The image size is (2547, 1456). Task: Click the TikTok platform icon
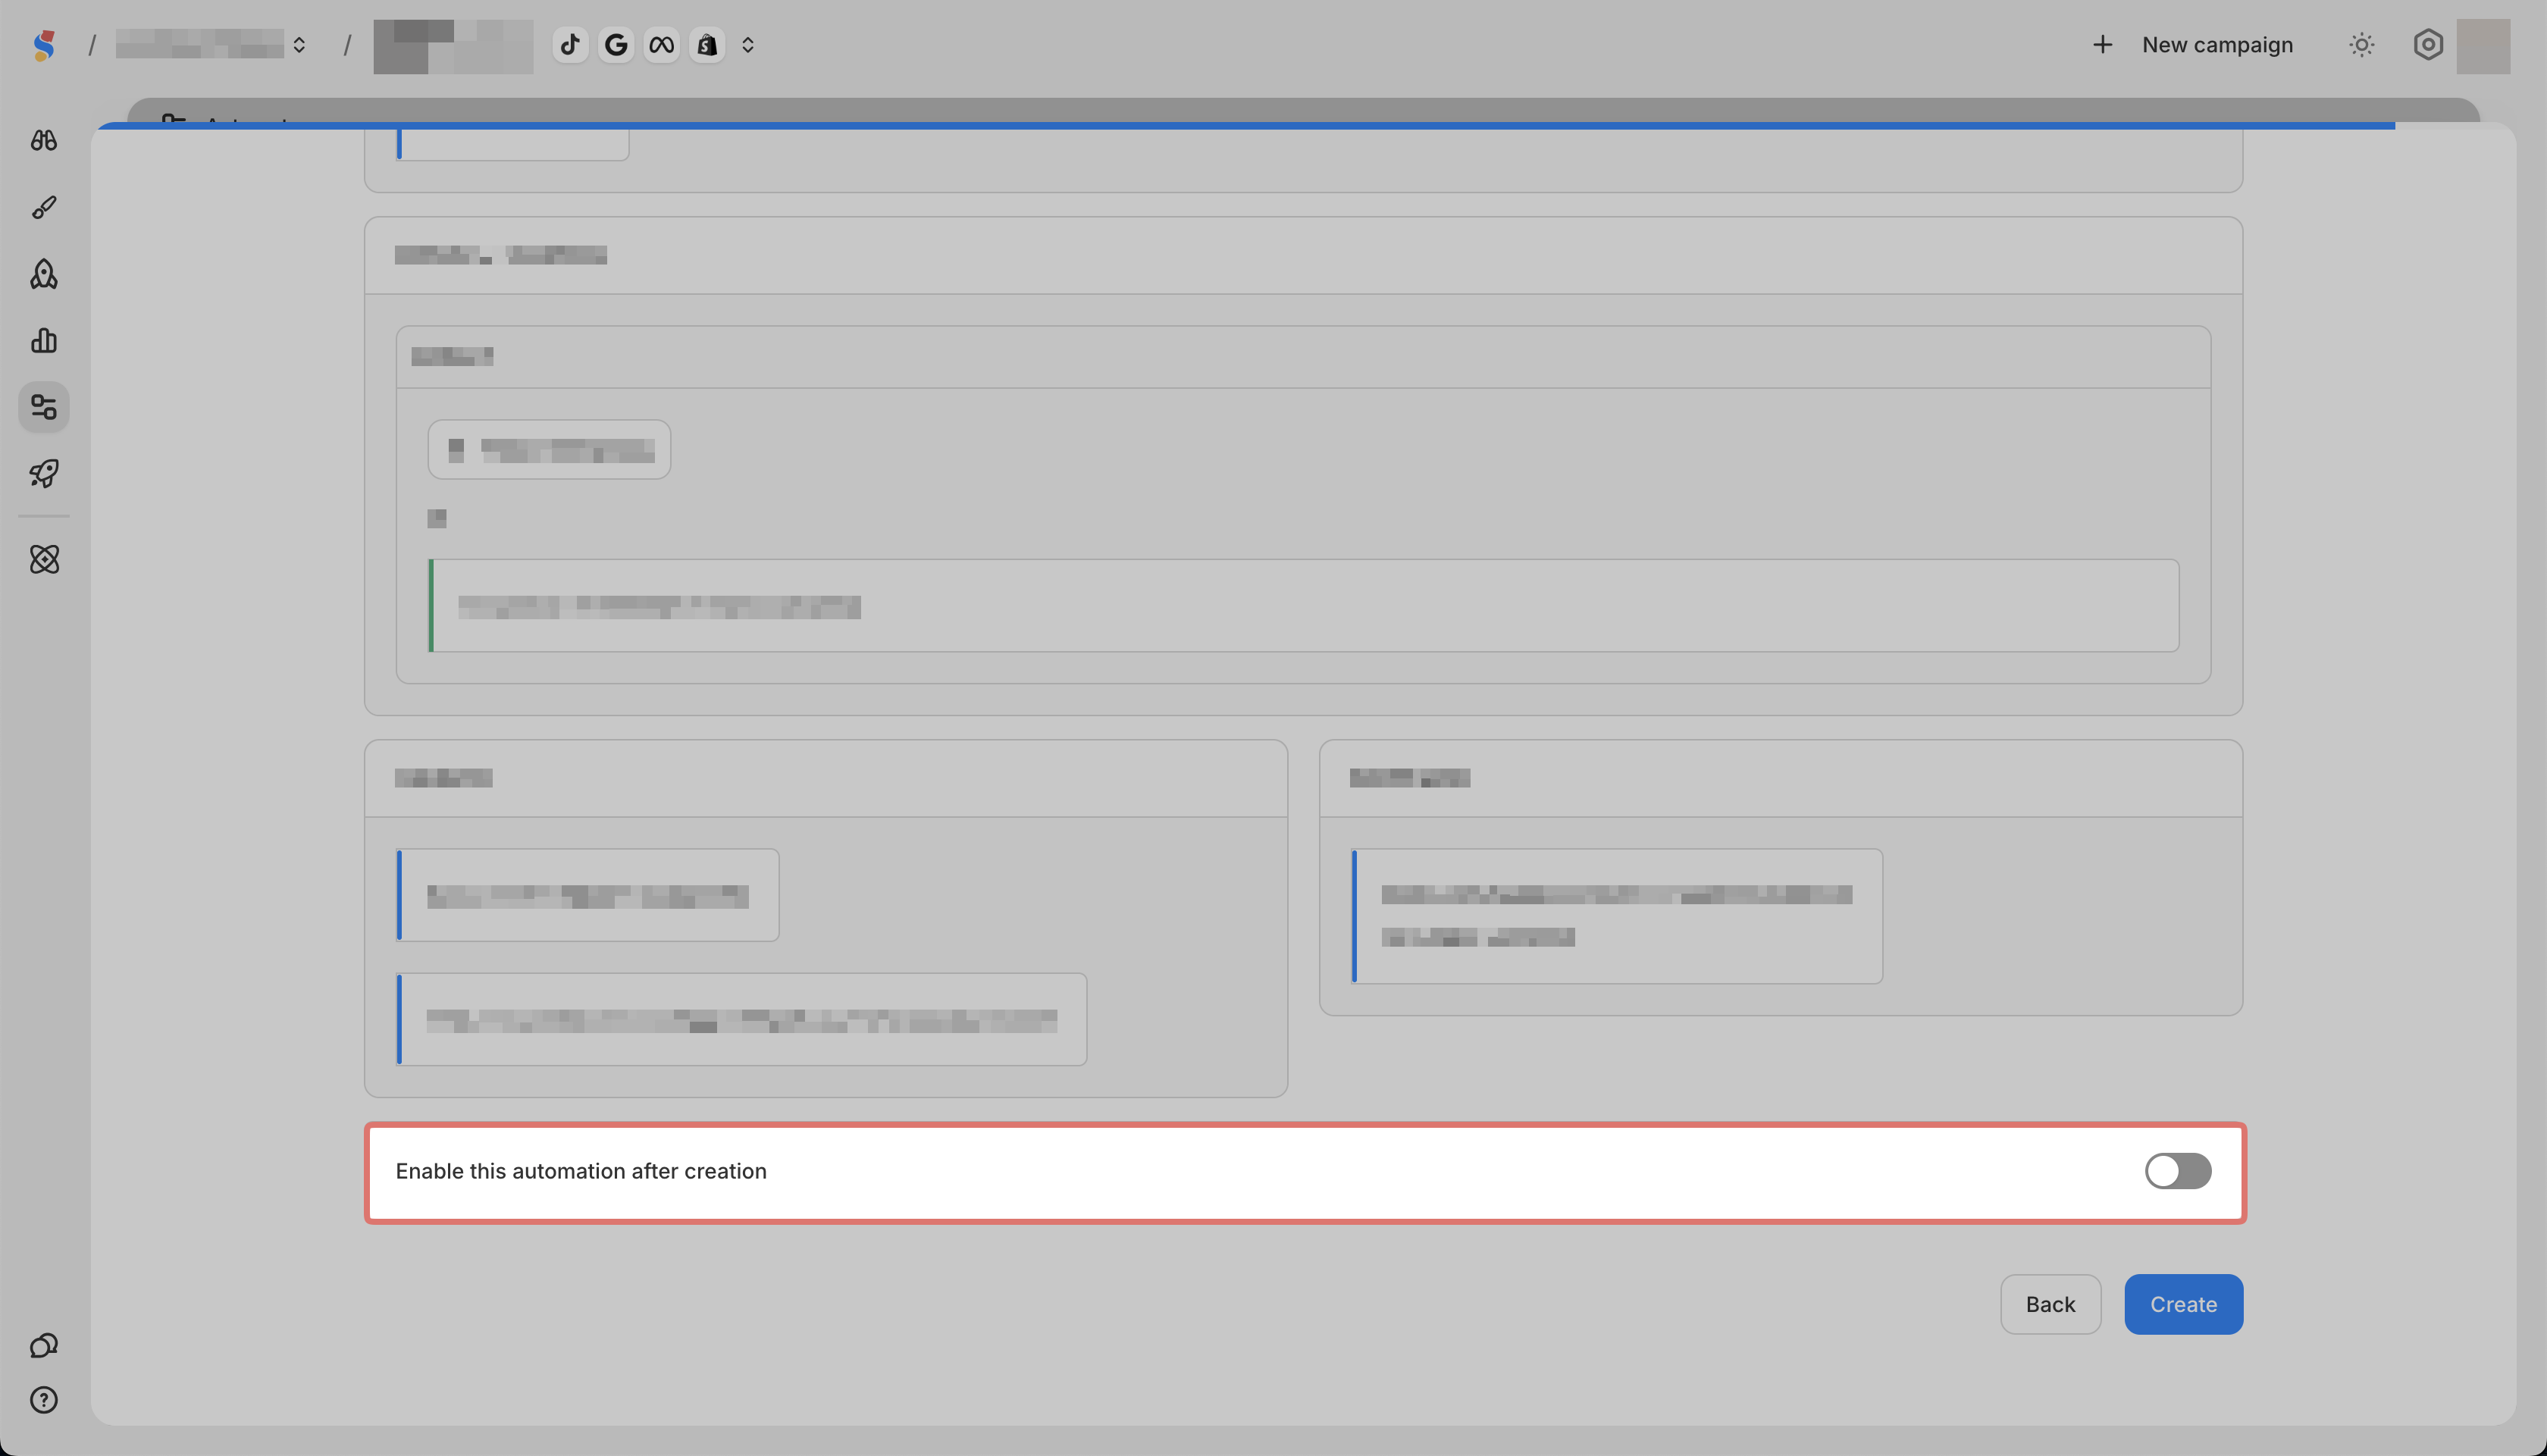[570, 45]
